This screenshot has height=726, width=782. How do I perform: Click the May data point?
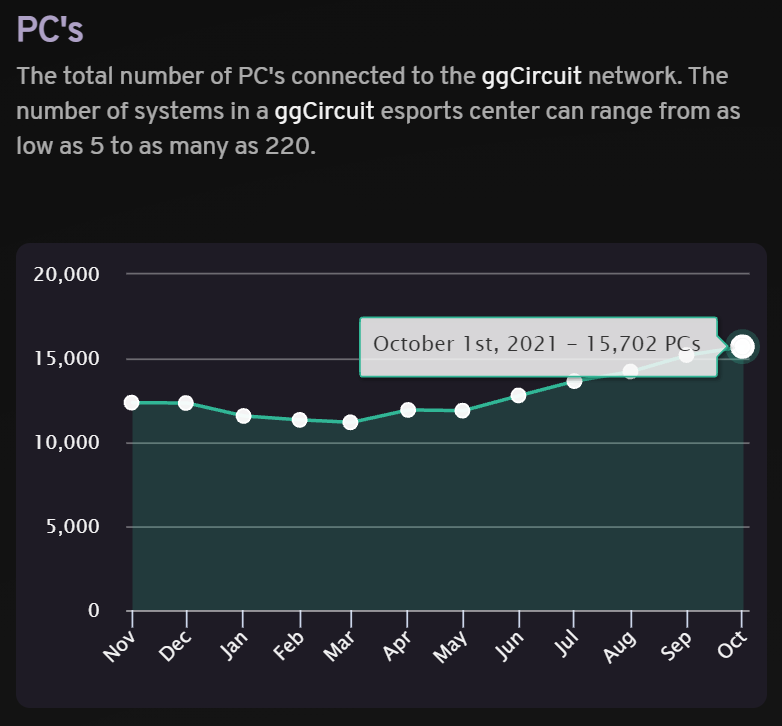click(462, 411)
